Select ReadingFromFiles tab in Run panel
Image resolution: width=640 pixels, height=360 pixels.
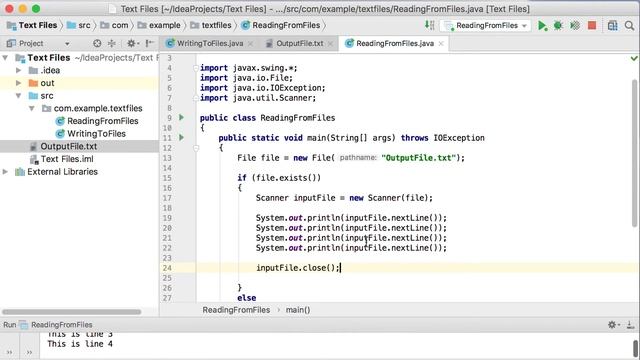coord(56,325)
